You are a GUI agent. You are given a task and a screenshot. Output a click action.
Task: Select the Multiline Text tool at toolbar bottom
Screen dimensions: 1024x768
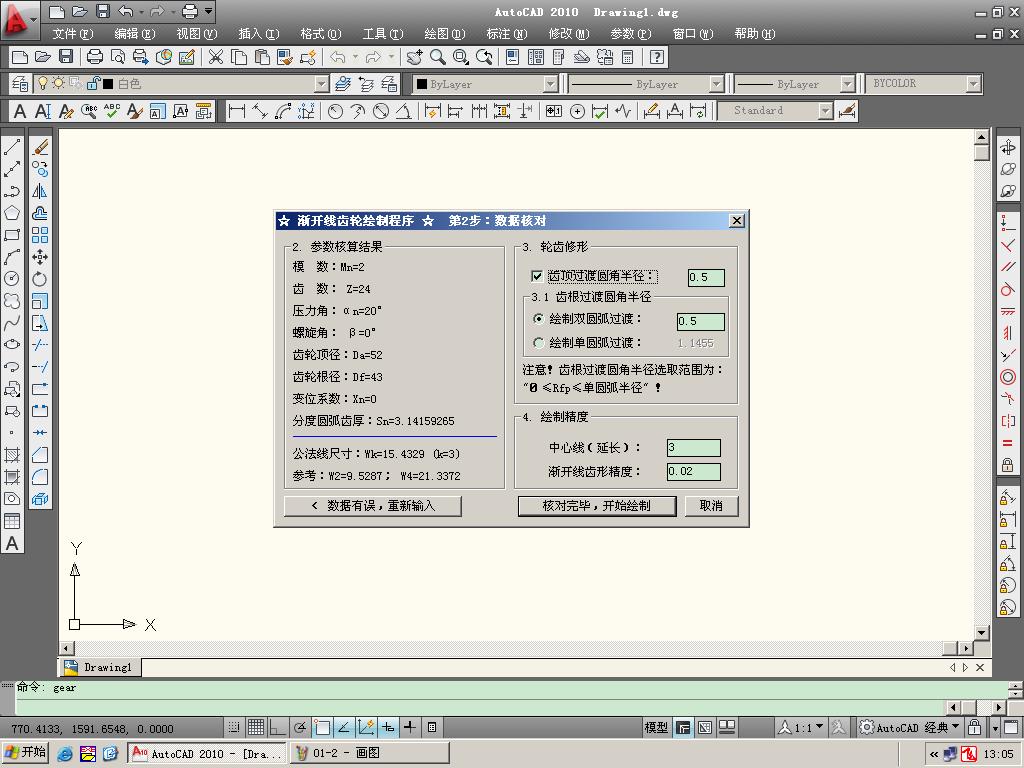(x=12, y=543)
